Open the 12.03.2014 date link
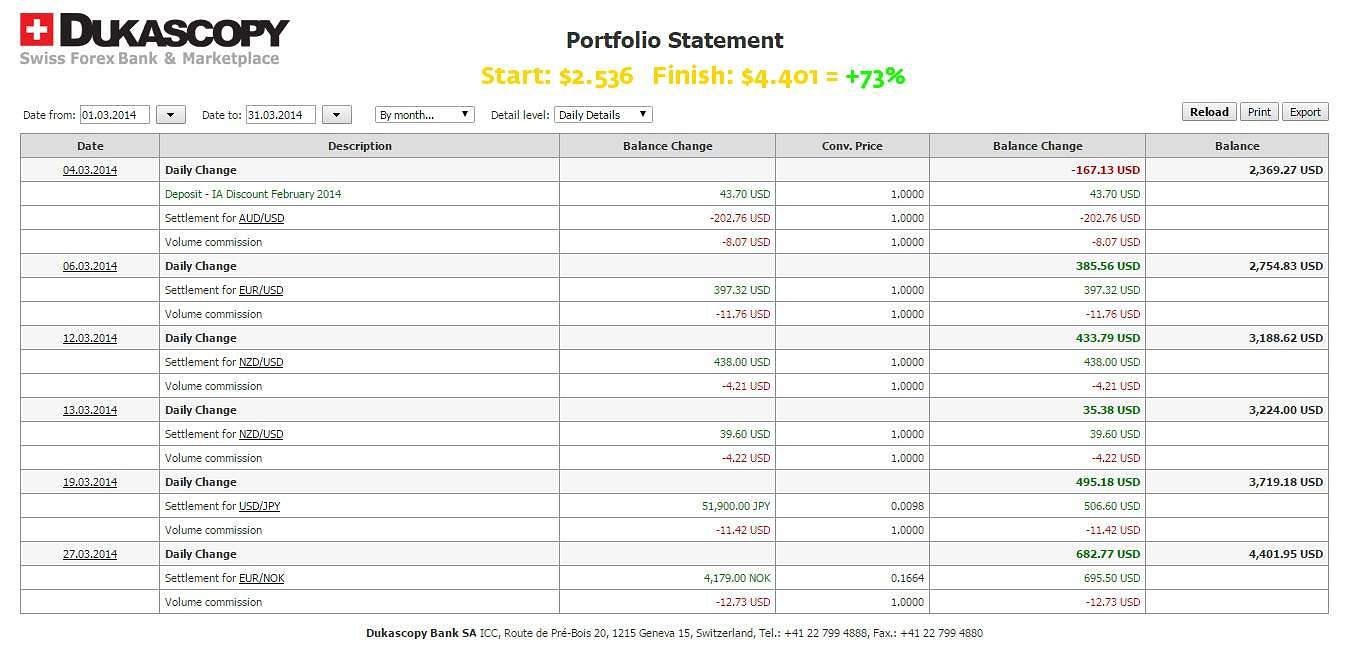Screen dimensions: 1349x657 click(x=90, y=338)
